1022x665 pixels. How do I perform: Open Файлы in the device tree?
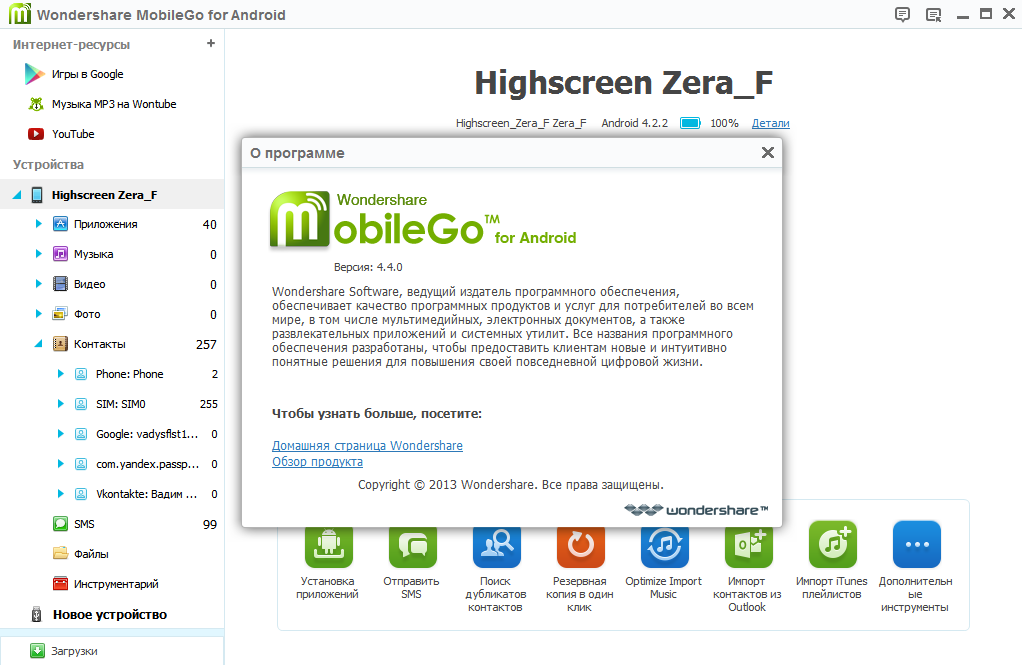tap(91, 554)
